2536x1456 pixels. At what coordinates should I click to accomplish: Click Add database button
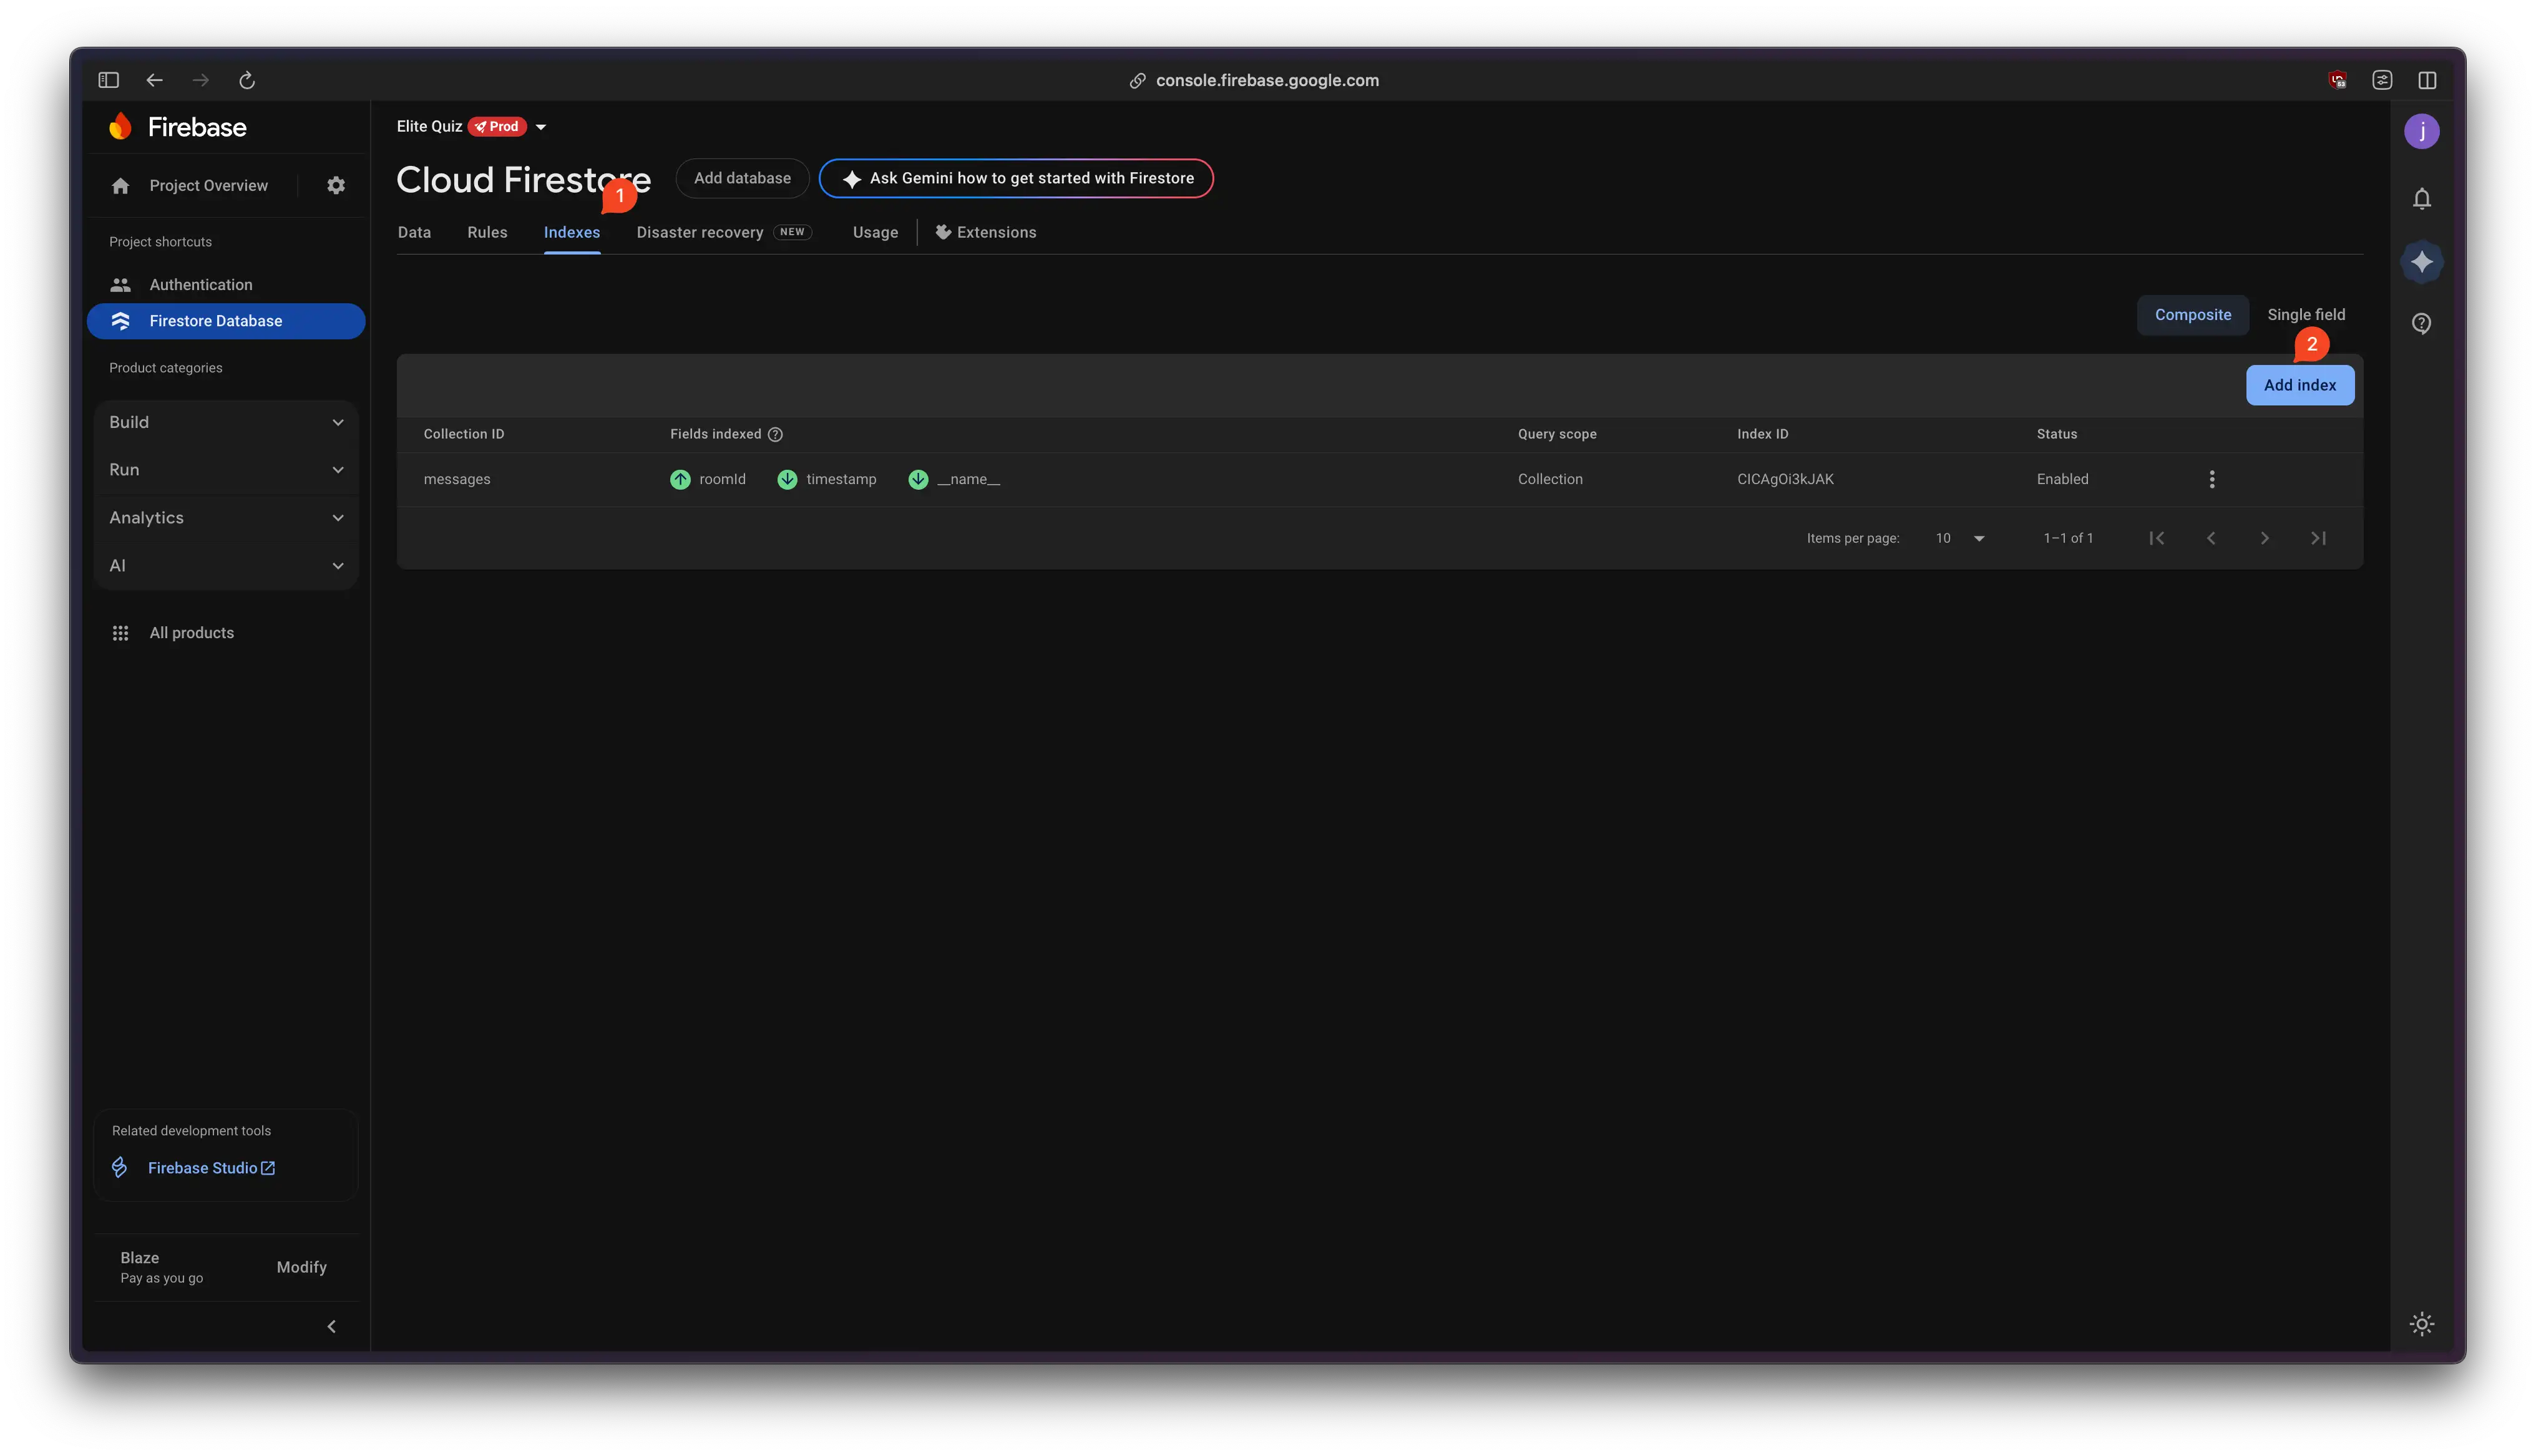742,178
